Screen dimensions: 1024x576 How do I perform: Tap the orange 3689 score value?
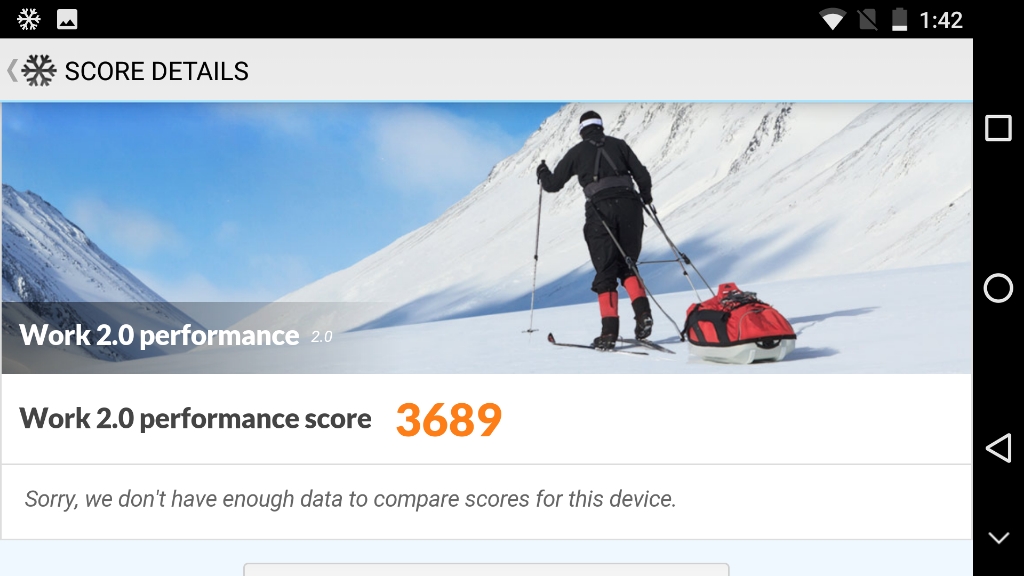coord(449,420)
